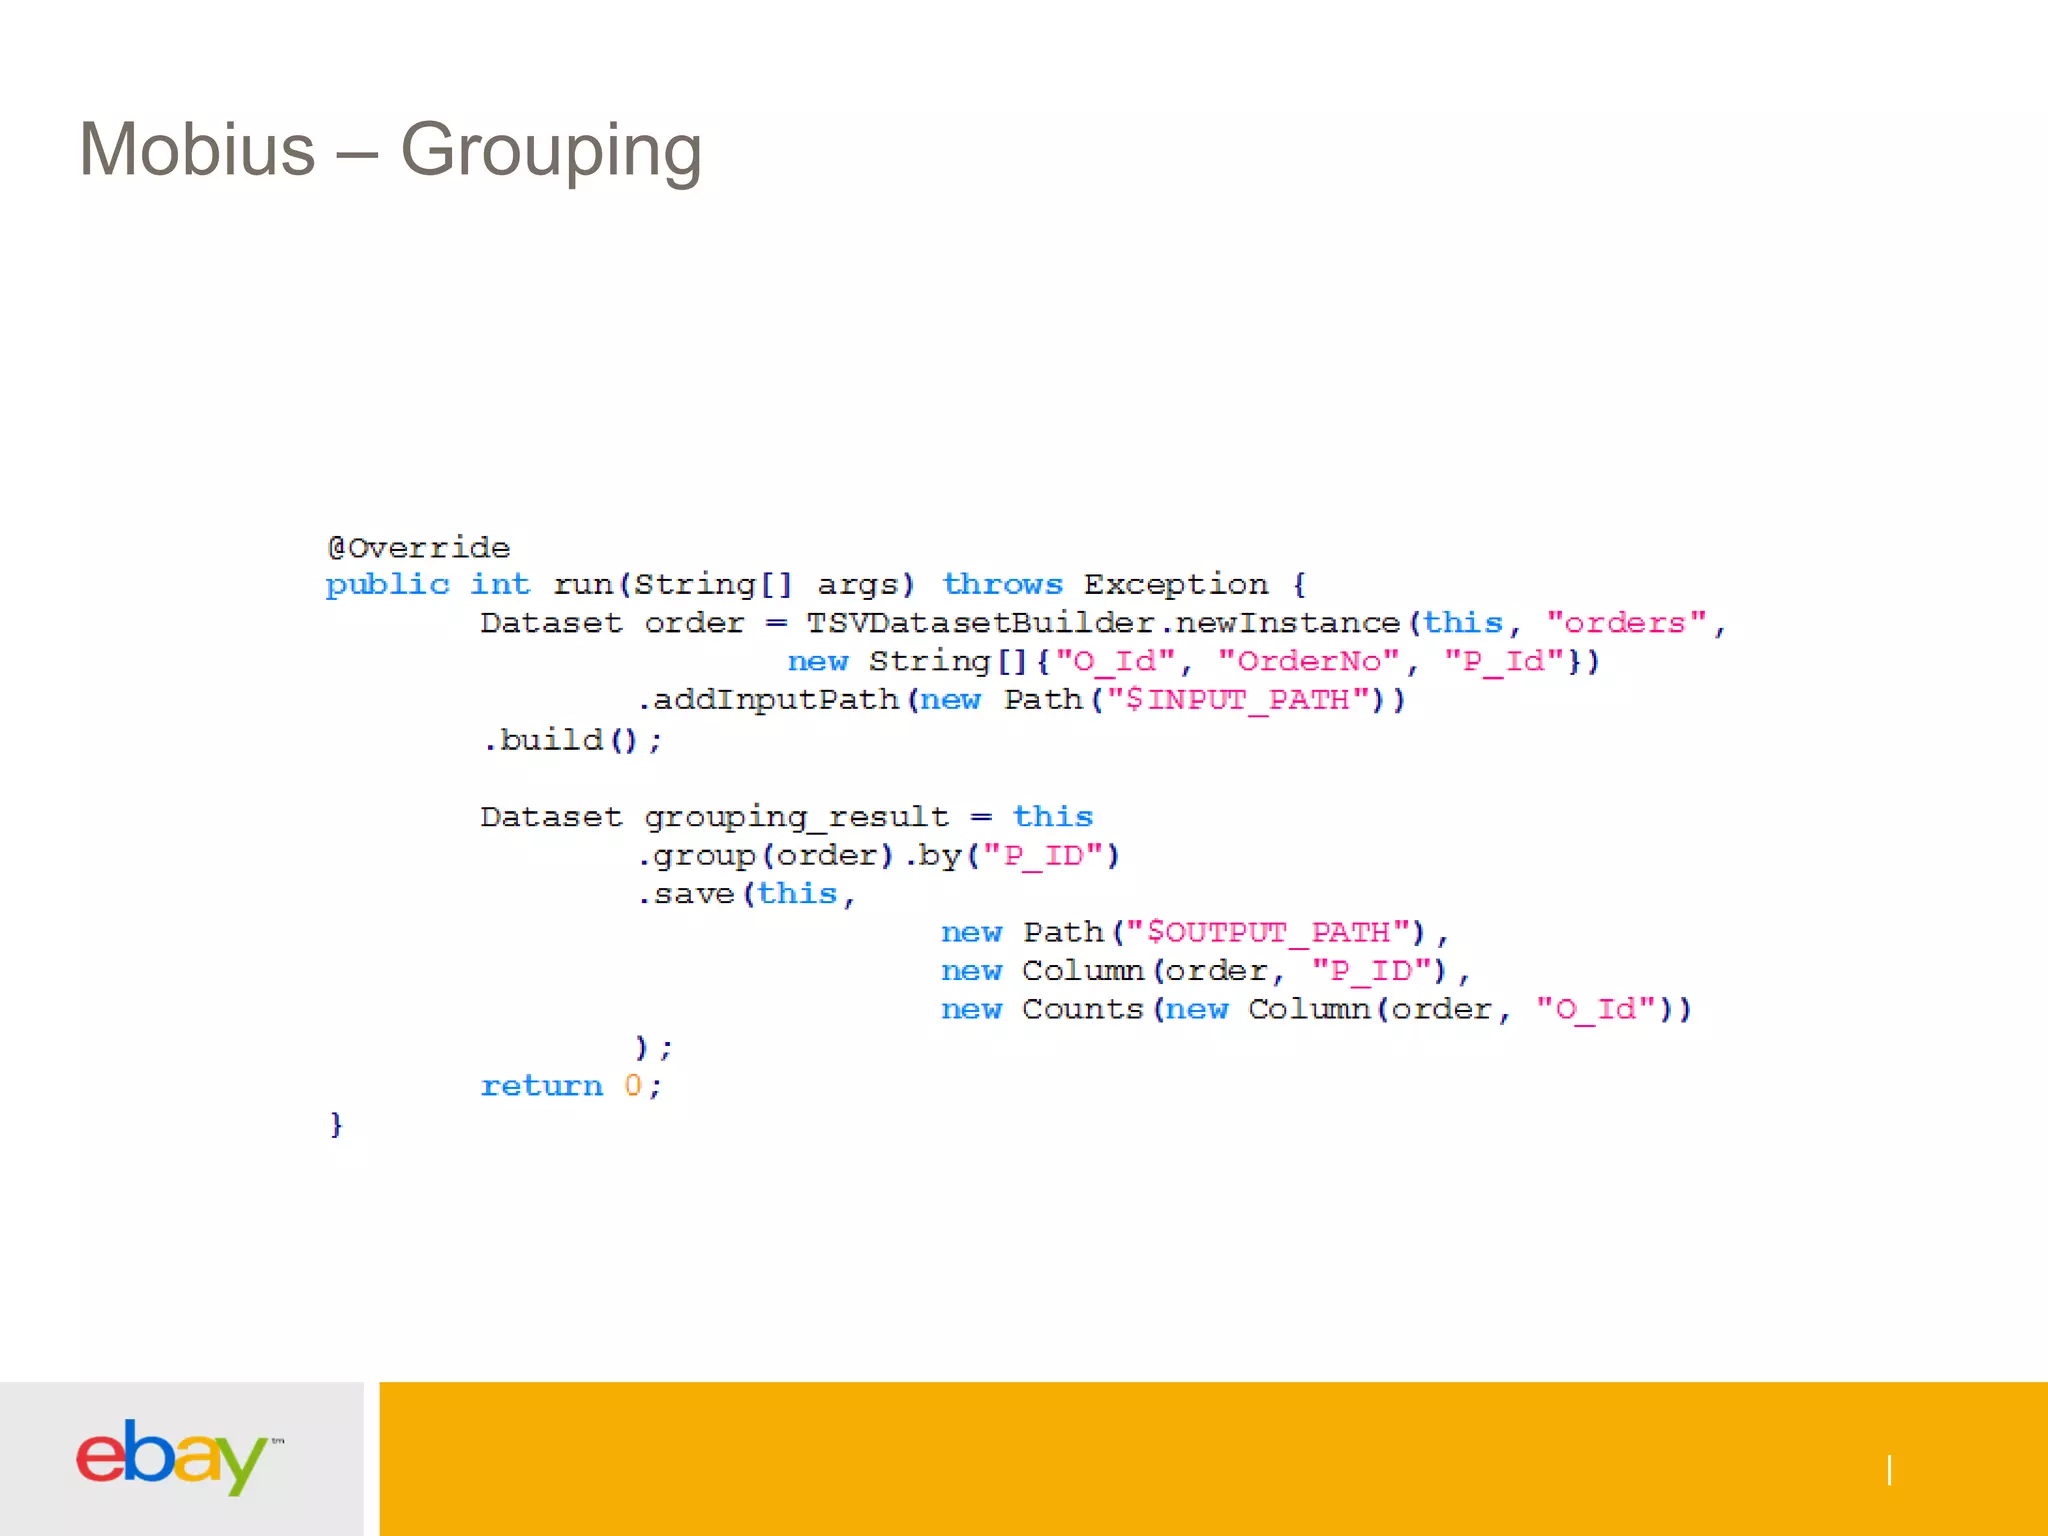Click the ".addInputPath" method call
The height and width of the screenshot is (1536, 2048).
tap(768, 700)
